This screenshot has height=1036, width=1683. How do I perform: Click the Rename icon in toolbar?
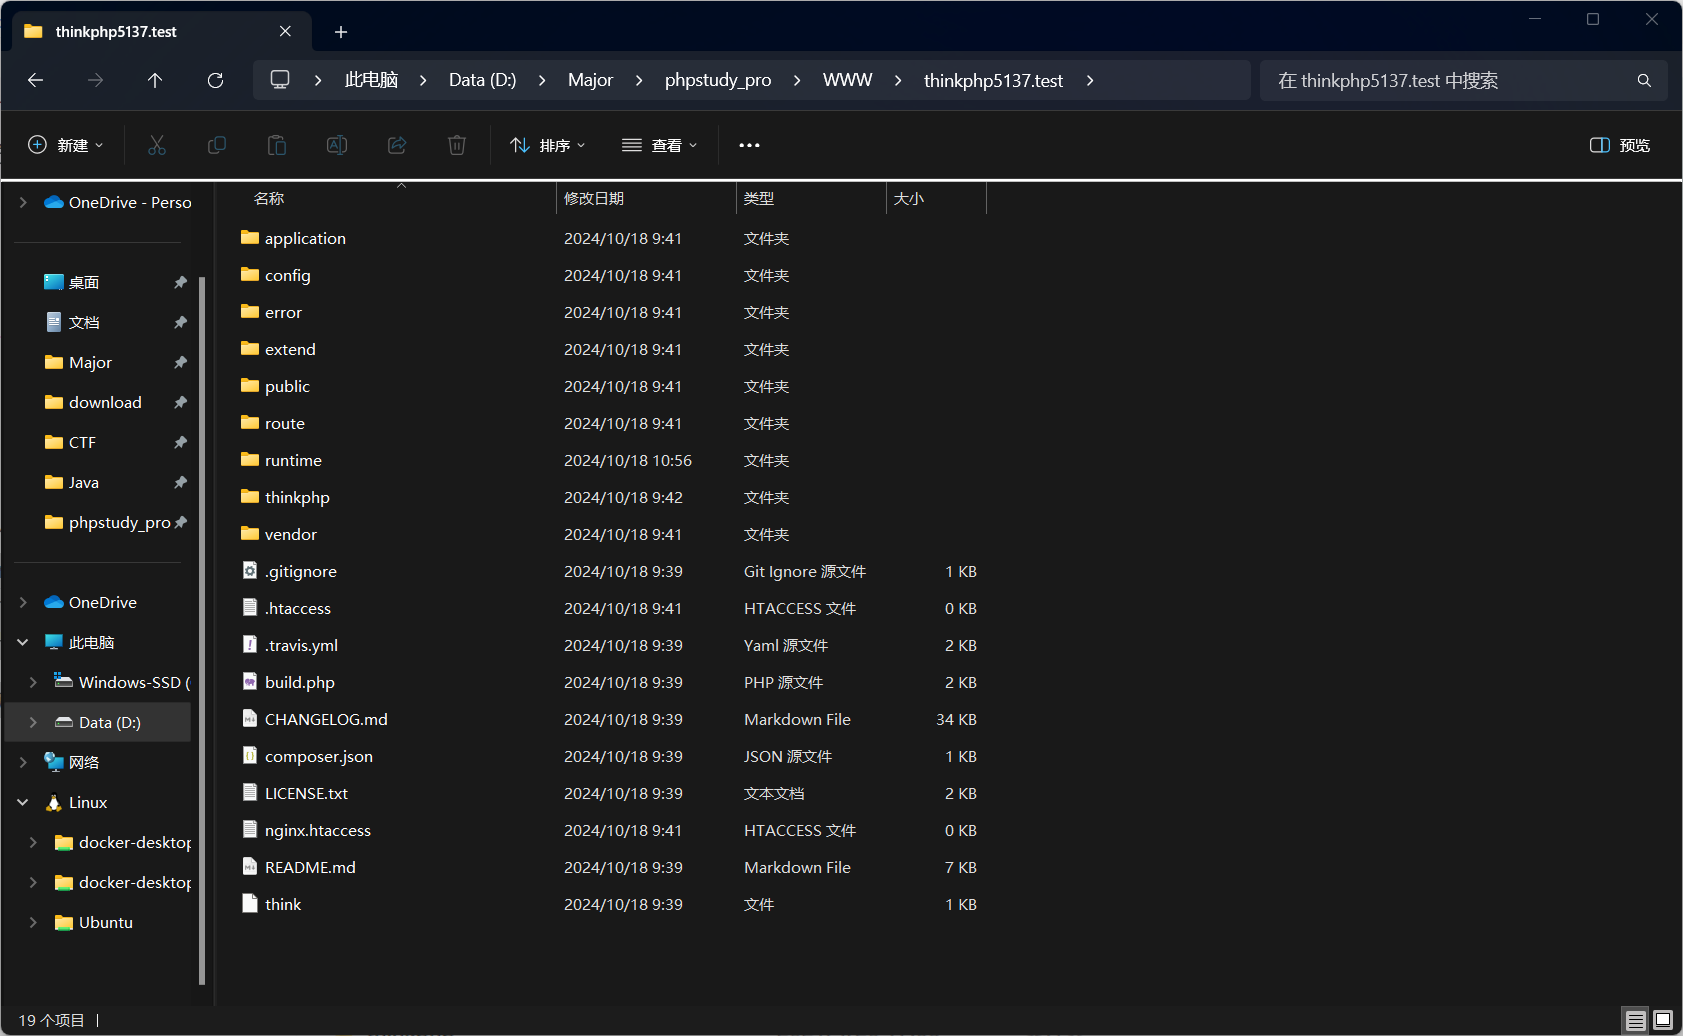click(337, 145)
